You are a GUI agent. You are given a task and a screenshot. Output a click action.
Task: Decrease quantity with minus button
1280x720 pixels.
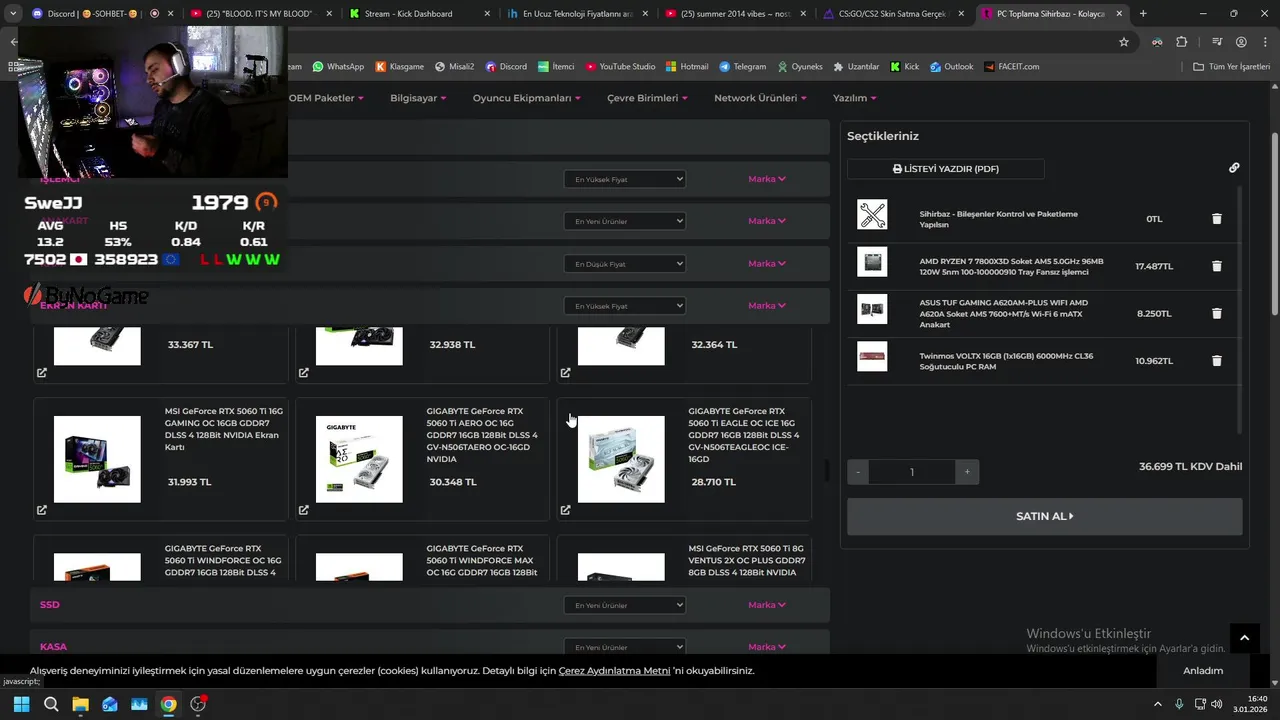coord(858,472)
